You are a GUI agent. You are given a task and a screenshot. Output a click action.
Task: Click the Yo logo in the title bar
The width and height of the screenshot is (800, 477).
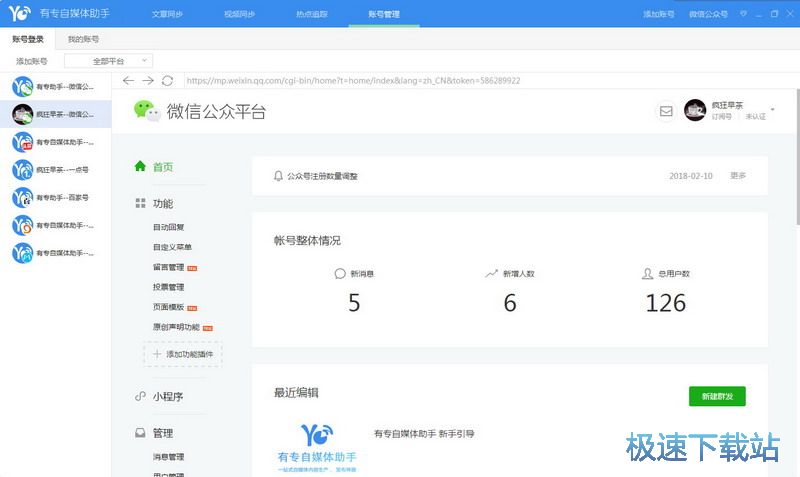(x=19, y=13)
